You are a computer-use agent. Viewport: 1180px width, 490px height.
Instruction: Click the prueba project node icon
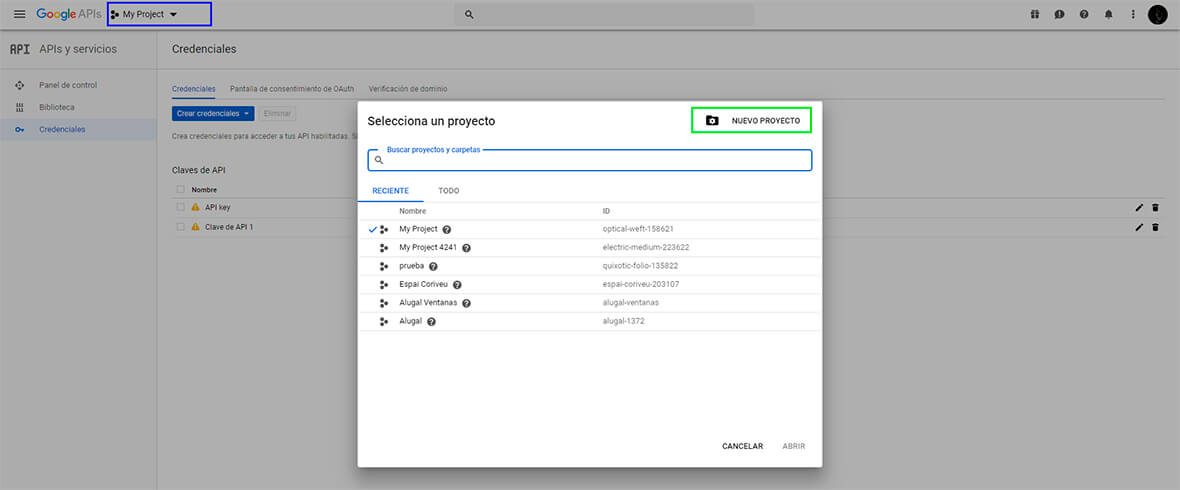click(384, 266)
